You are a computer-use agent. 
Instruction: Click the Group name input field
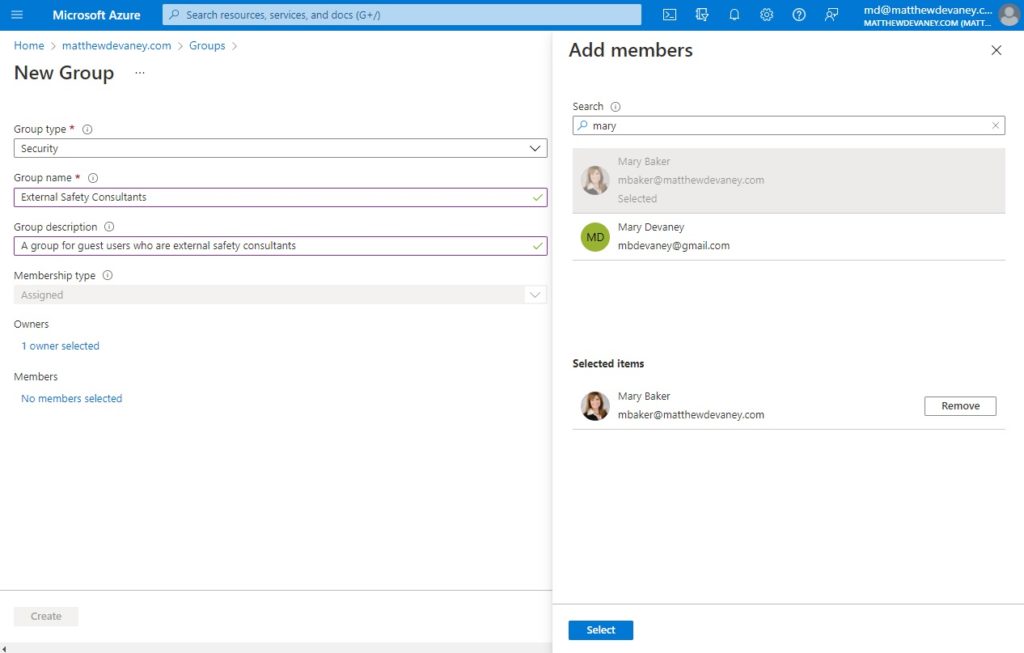[280, 197]
